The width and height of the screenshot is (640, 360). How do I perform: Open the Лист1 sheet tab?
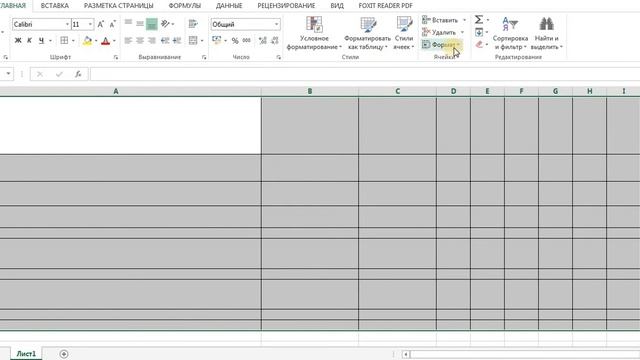click(27, 354)
